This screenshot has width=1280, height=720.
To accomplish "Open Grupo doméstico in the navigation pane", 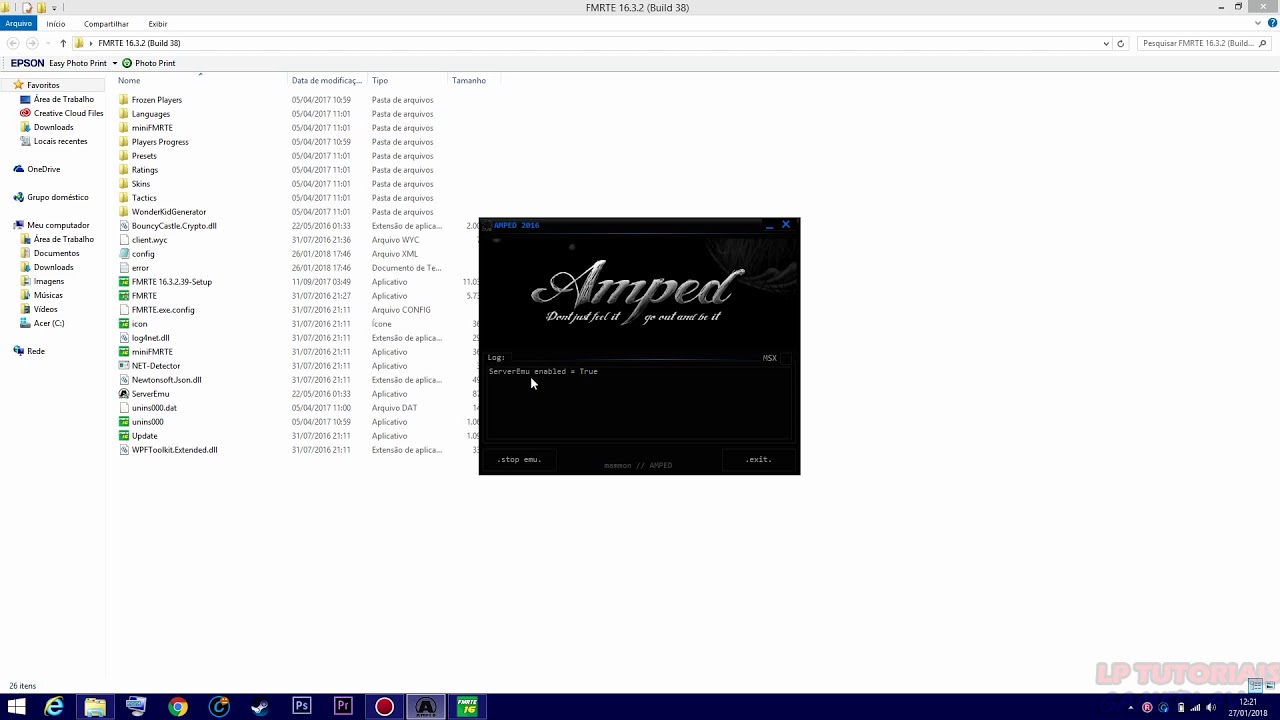I will coord(51,197).
